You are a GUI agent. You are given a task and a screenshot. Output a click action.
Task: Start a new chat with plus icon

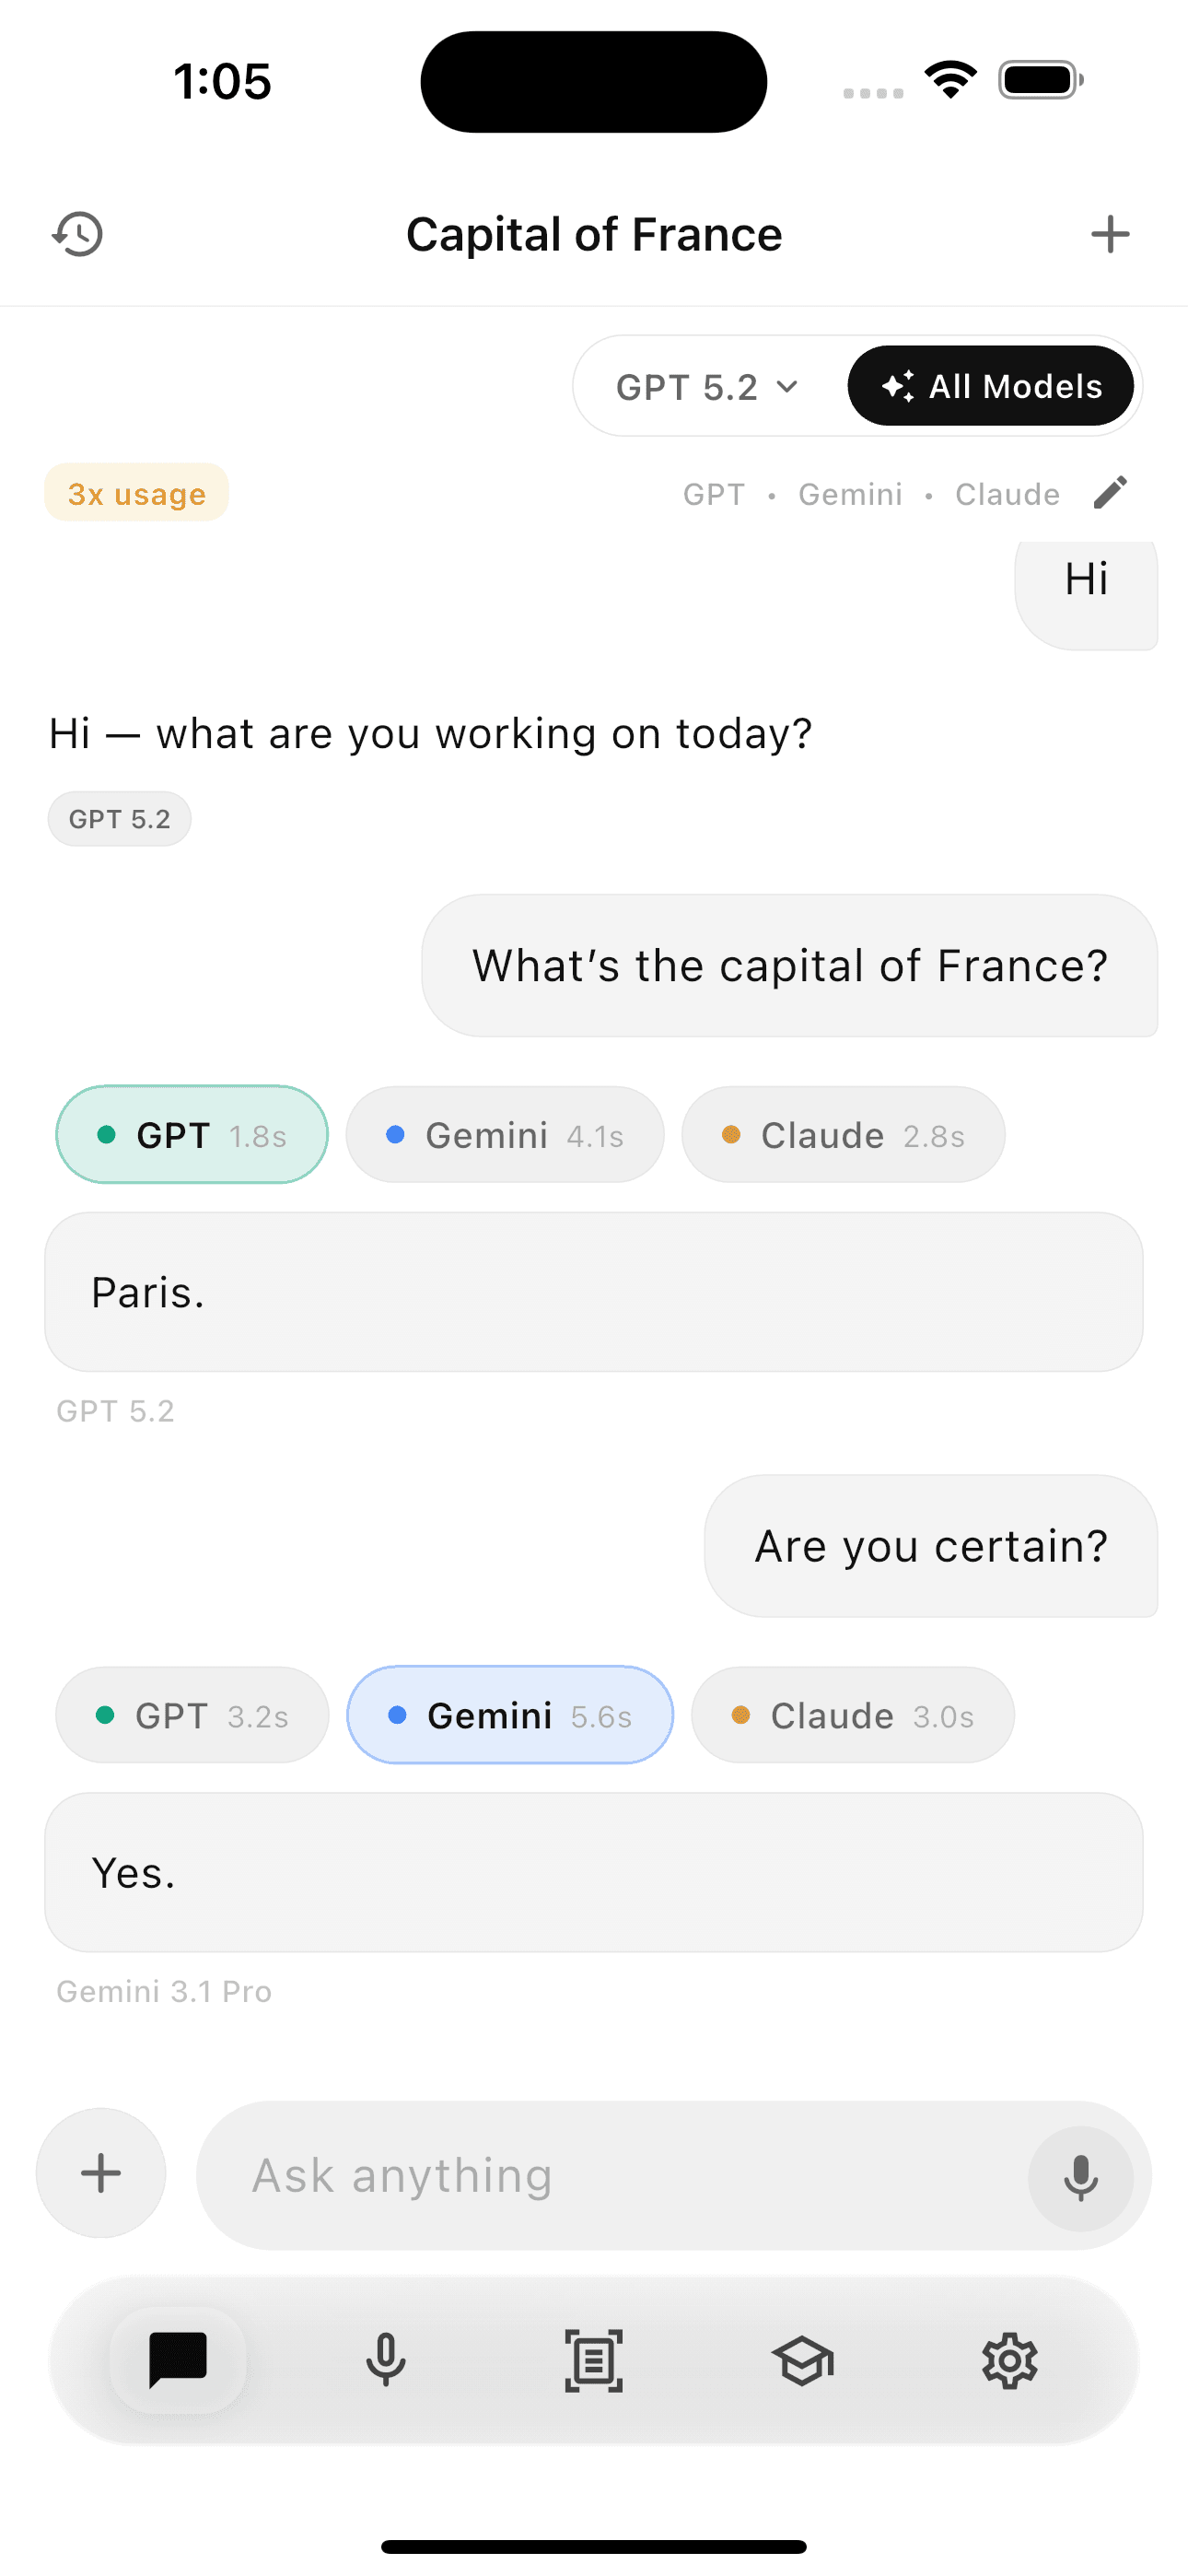point(1109,234)
